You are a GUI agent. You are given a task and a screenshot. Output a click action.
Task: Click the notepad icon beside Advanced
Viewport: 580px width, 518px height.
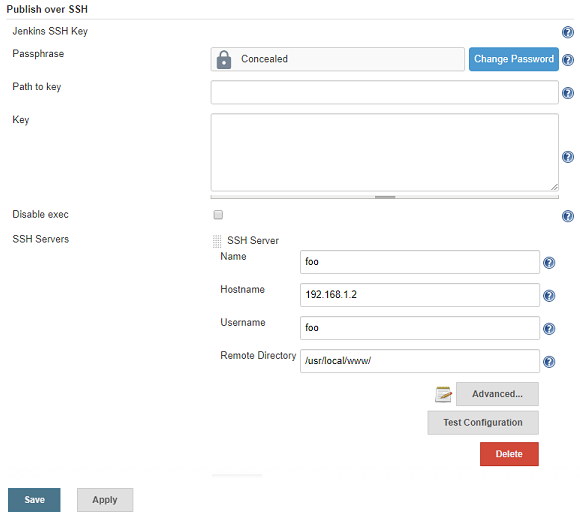tap(443, 394)
